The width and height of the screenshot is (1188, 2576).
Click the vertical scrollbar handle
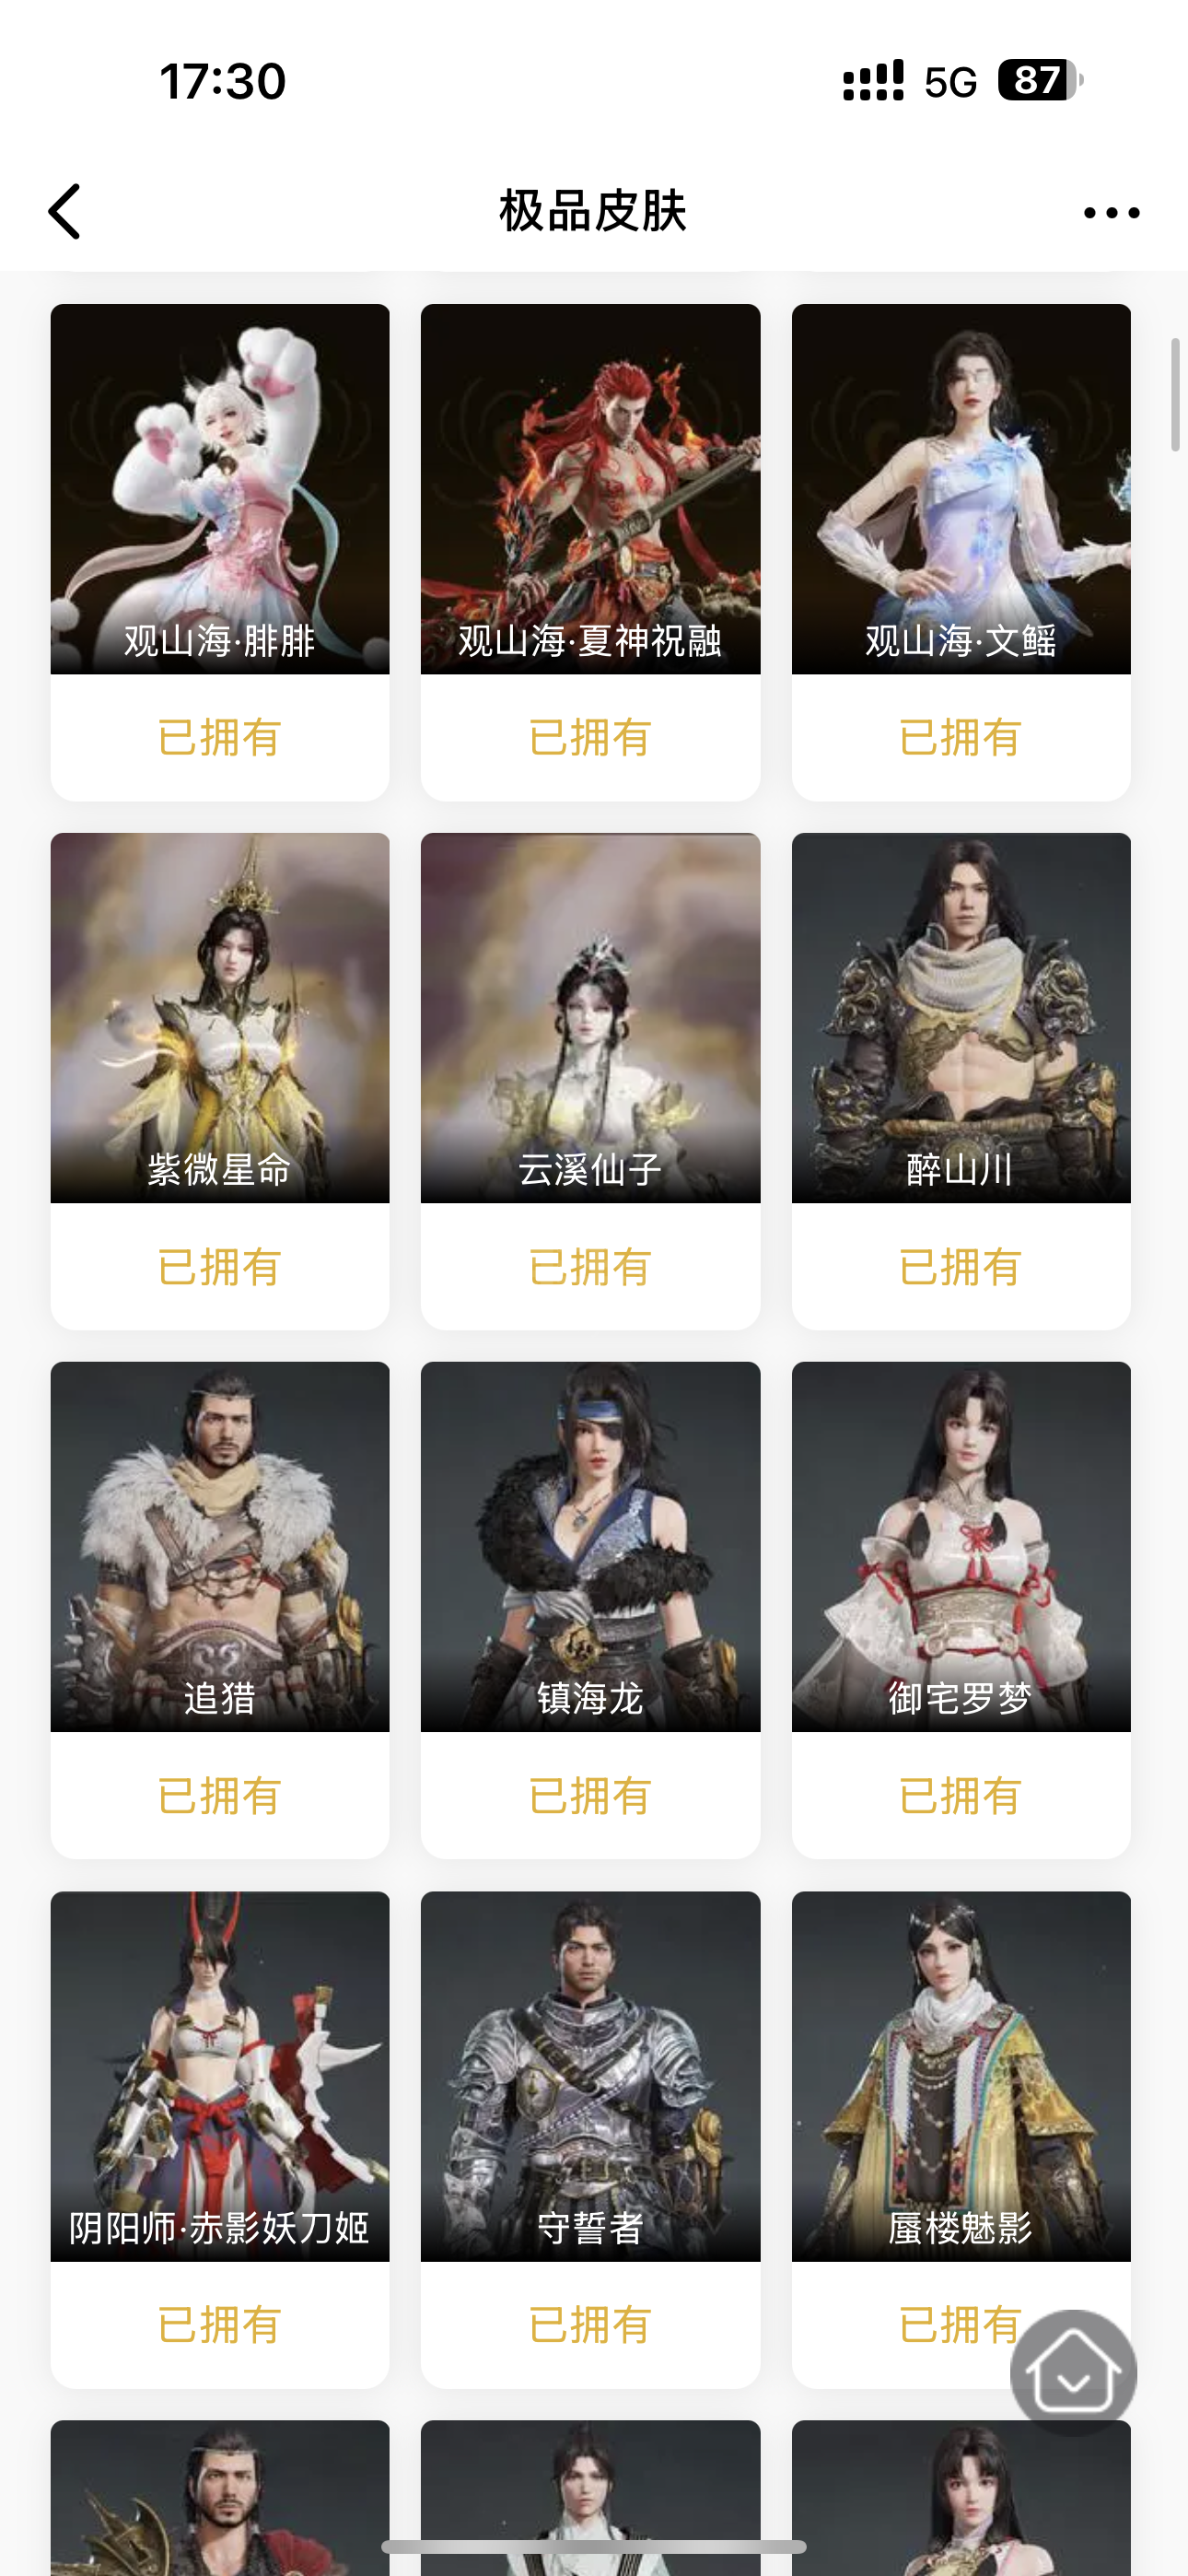(x=1175, y=395)
